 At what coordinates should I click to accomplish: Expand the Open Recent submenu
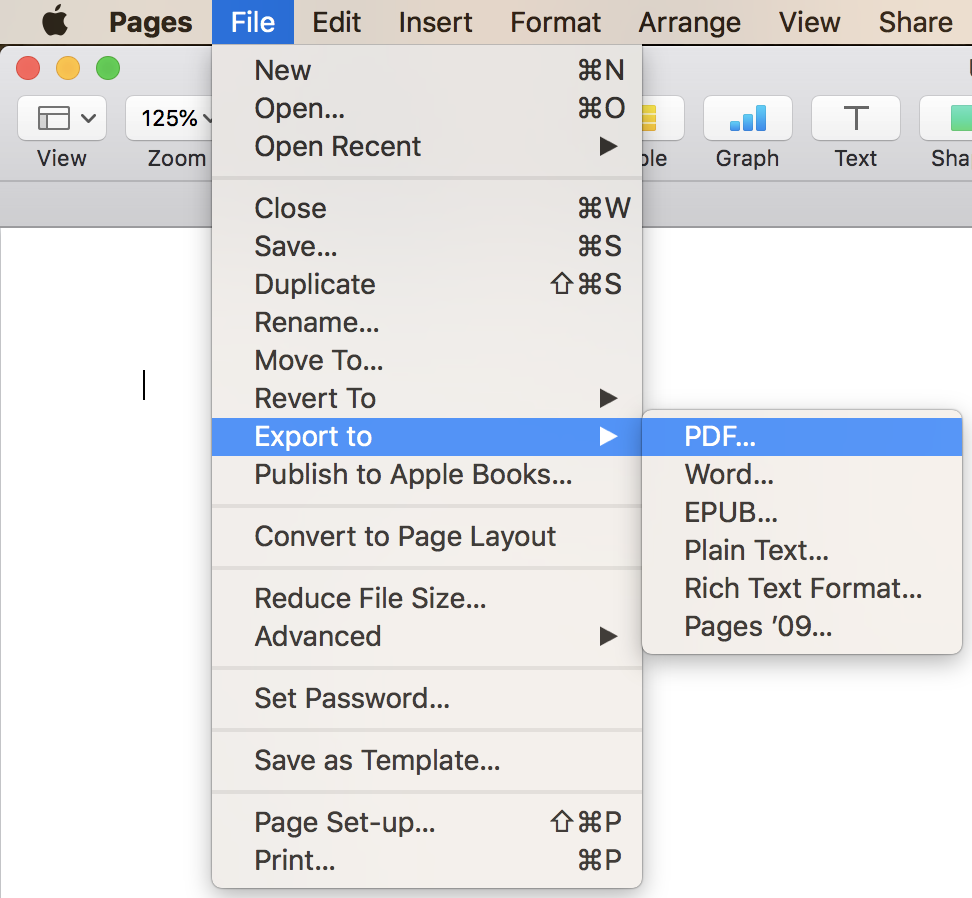coord(427,146)
